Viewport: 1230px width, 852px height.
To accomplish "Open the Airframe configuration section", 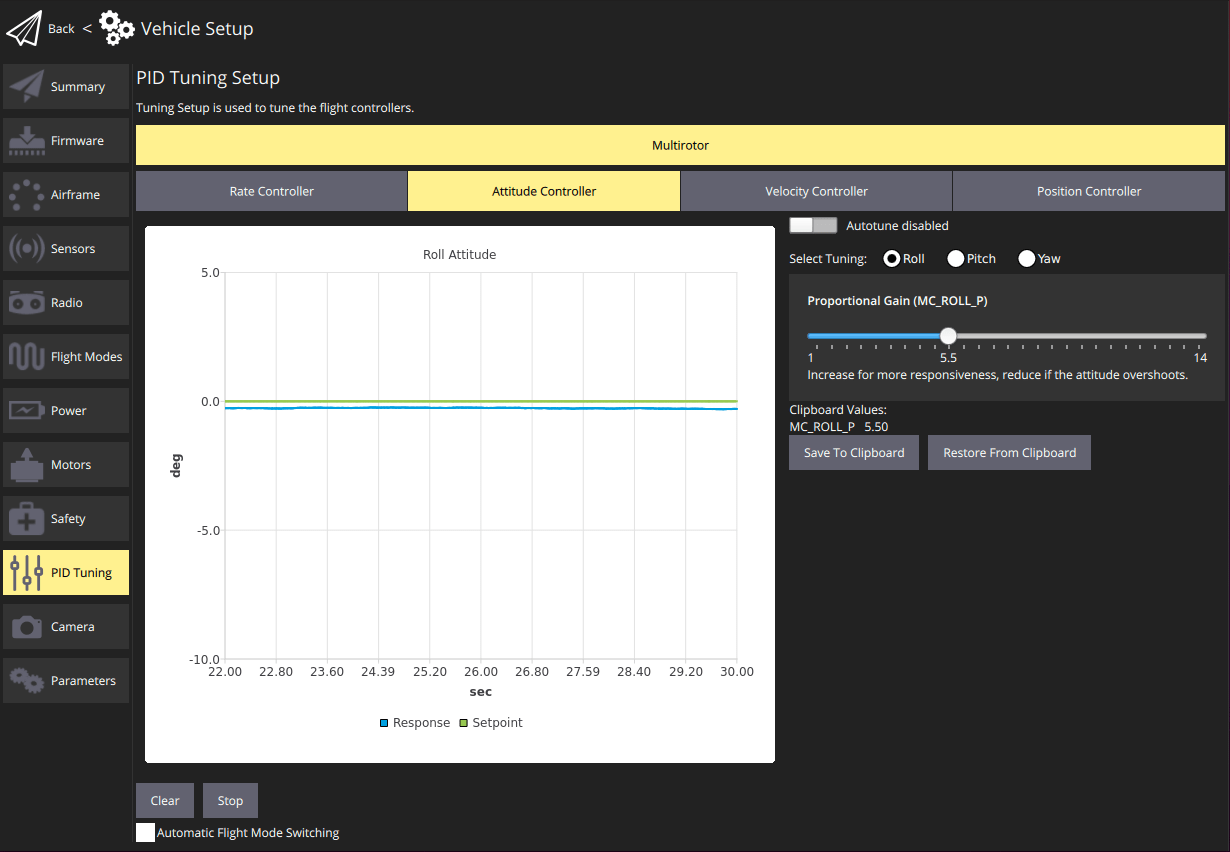I will pos(66,195).
